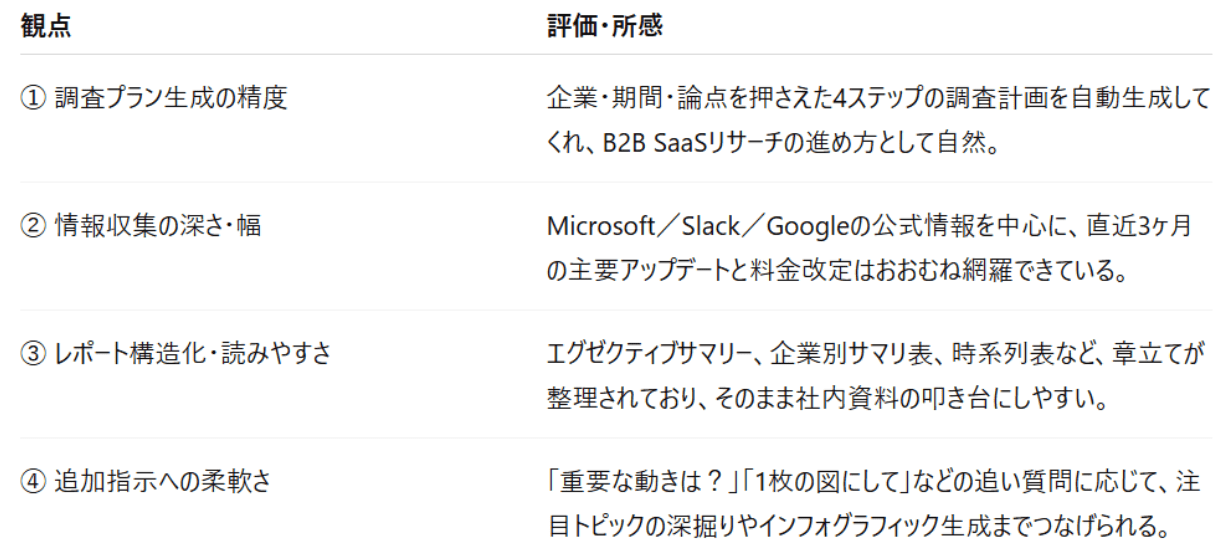Click the 観点 column header
1230x559 pixels.
coord(46,27)
